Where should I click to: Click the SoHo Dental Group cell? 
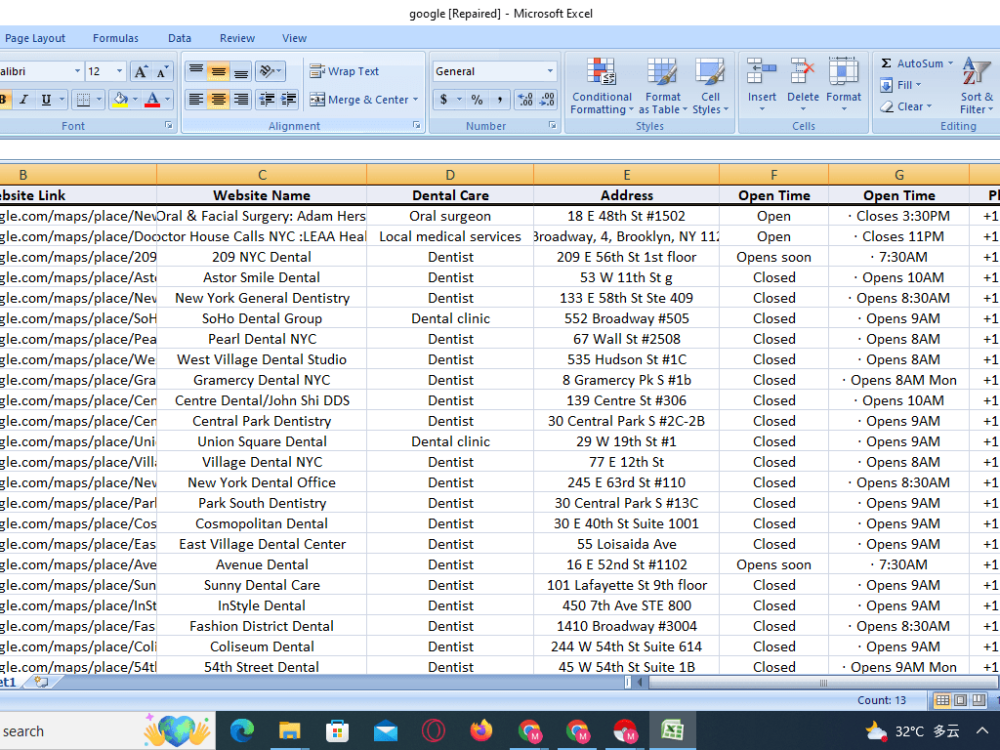coord(261,318)
